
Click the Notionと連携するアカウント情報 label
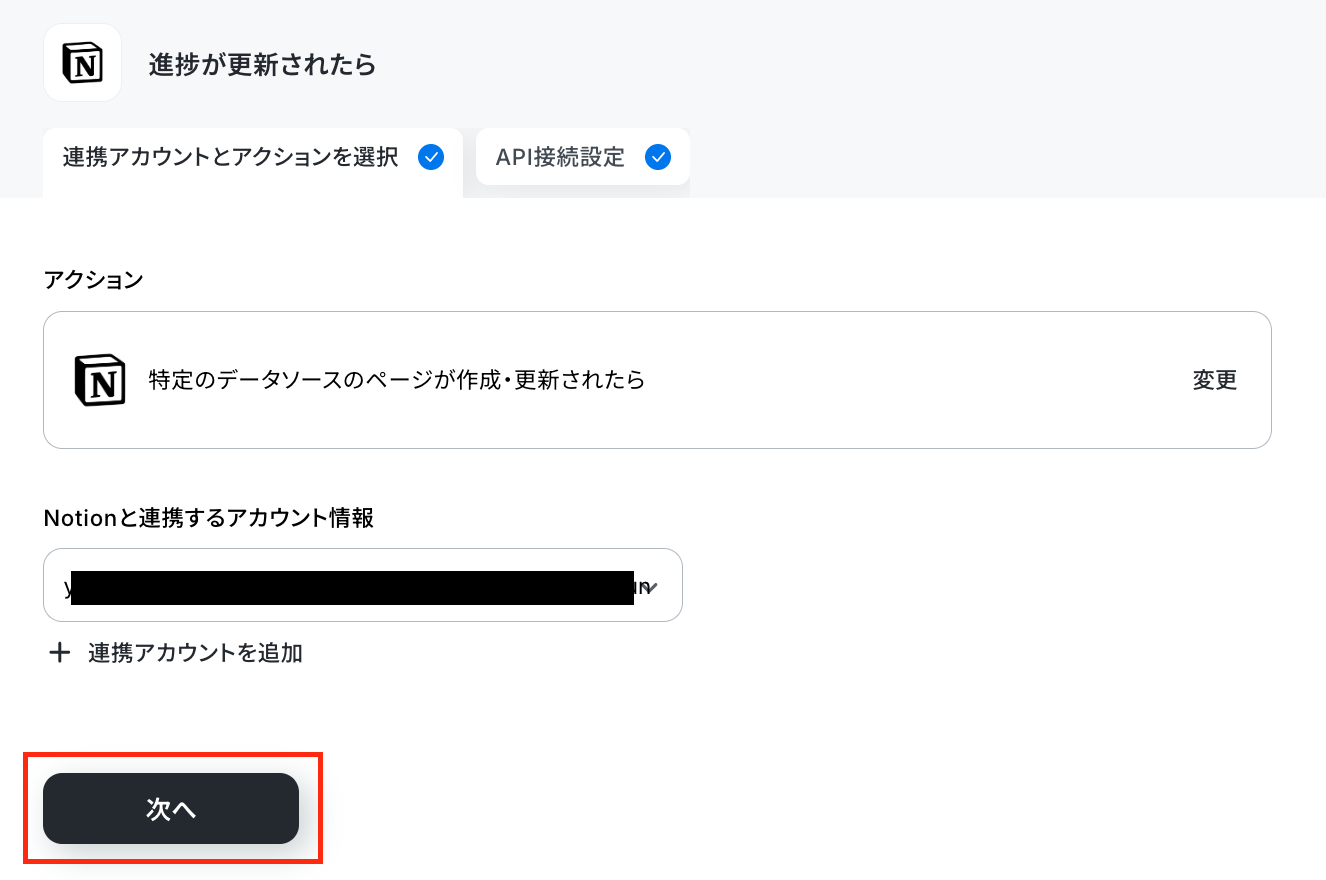pos(209,518)
